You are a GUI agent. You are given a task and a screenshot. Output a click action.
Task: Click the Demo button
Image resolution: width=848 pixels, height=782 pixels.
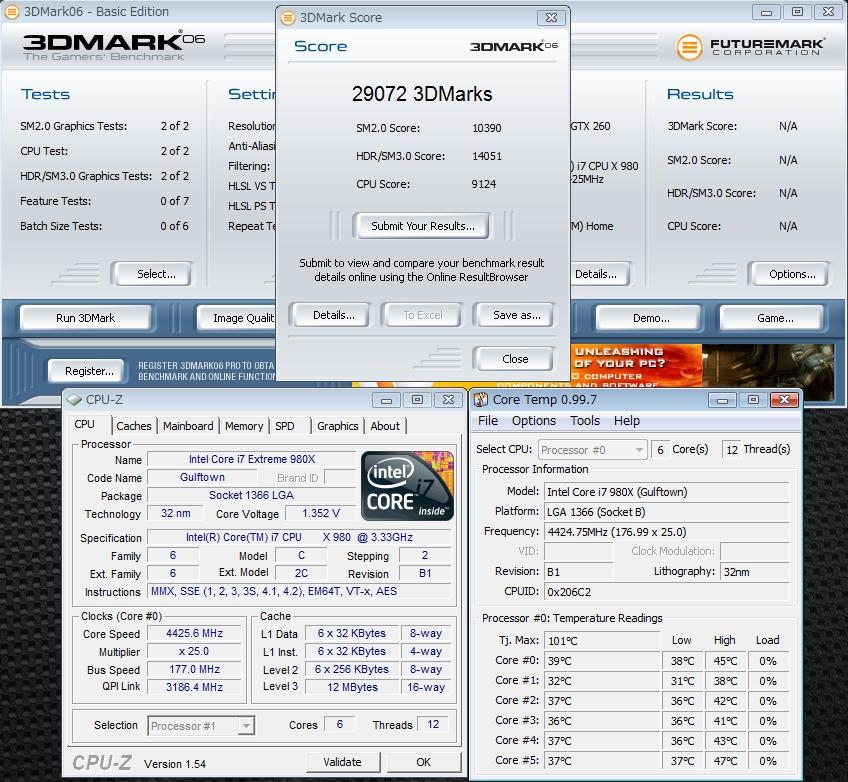(x=651, y=318)
